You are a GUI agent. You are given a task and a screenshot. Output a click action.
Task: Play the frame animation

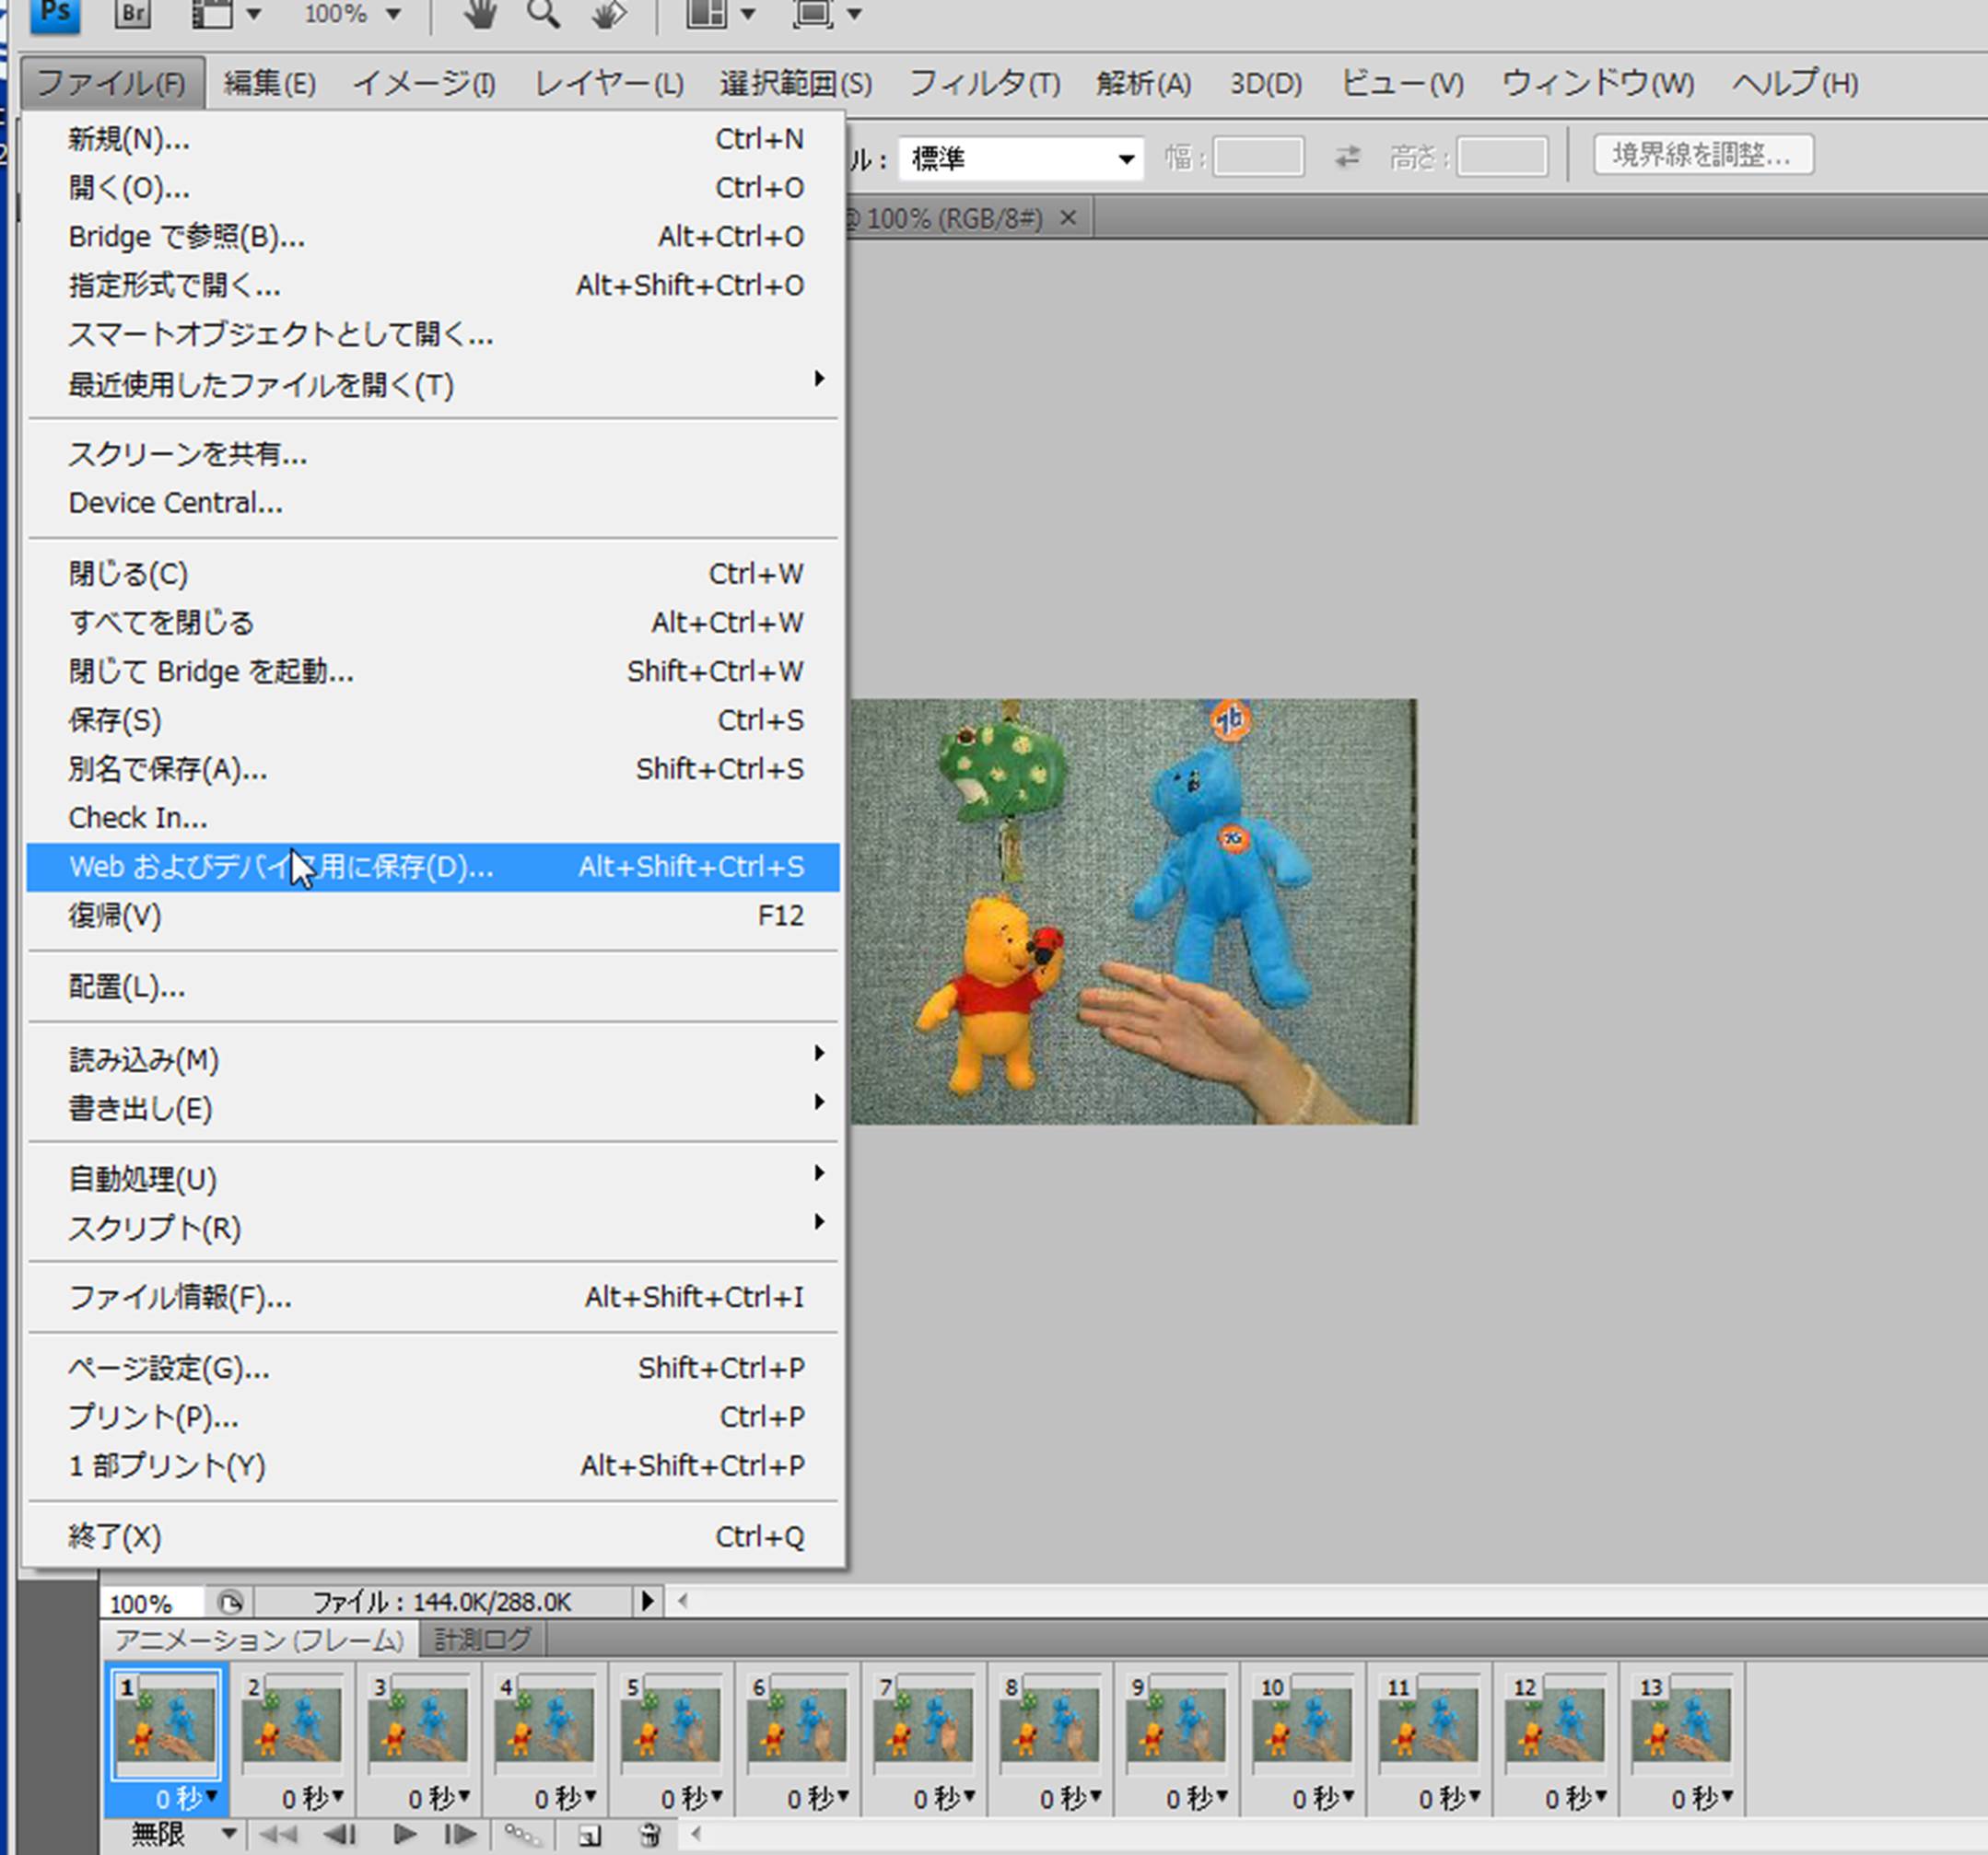(x=404, y=1834)
